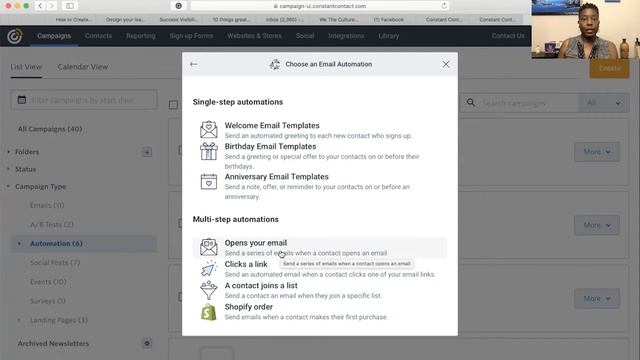The height and width of the screenshot is (360, 640).
Task: Open the first campaign's More dropdown
Action: 597,152
